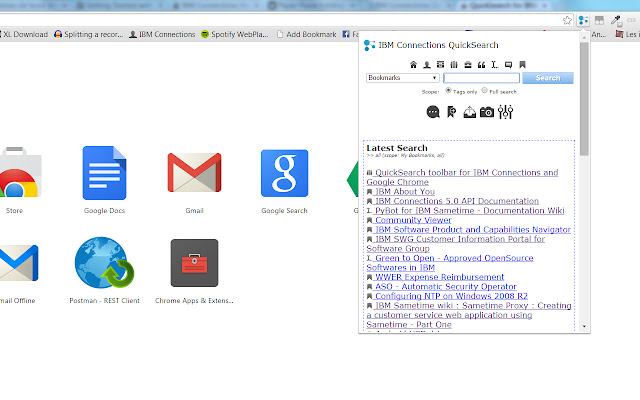Click the IBM Connections QuickSearch extension toolbar icon

[583, 20]
